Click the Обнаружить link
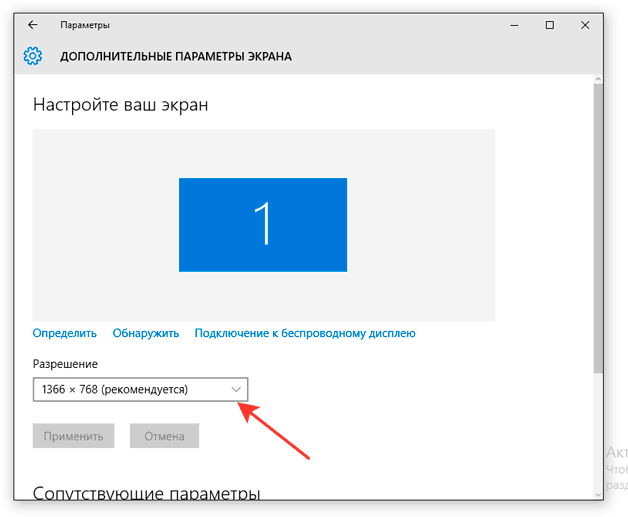Viewport: 628px width, 517px height. click(145, 333)
